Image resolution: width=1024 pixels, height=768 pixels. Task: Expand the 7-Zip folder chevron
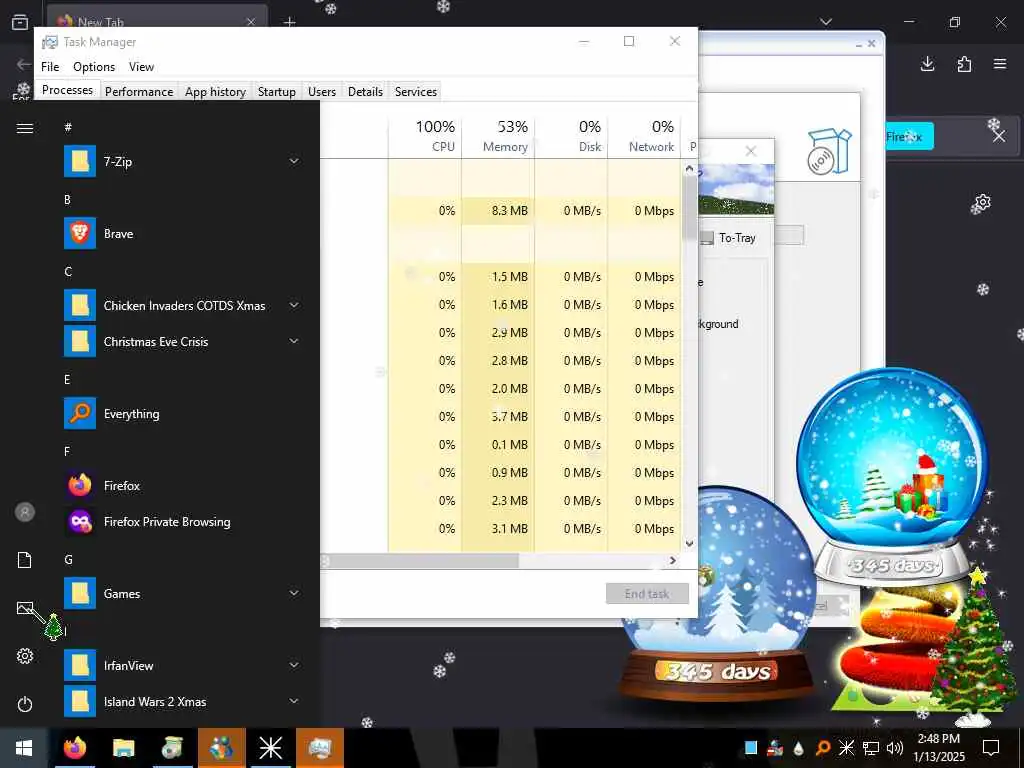pyautogui.click(x=295, y=161)
